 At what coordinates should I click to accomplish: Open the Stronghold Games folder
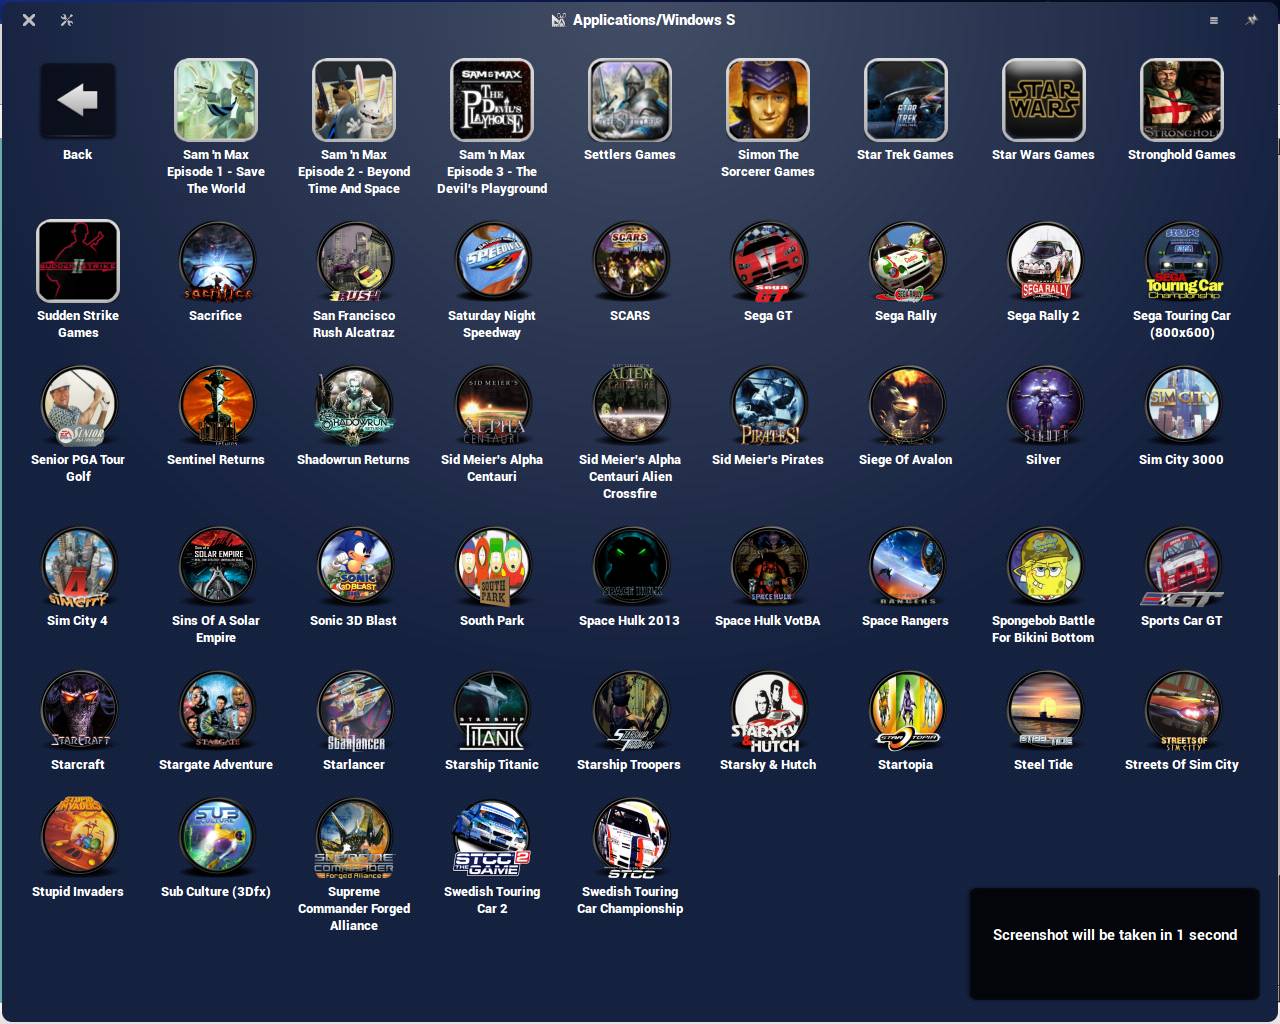click(1182, 100)
